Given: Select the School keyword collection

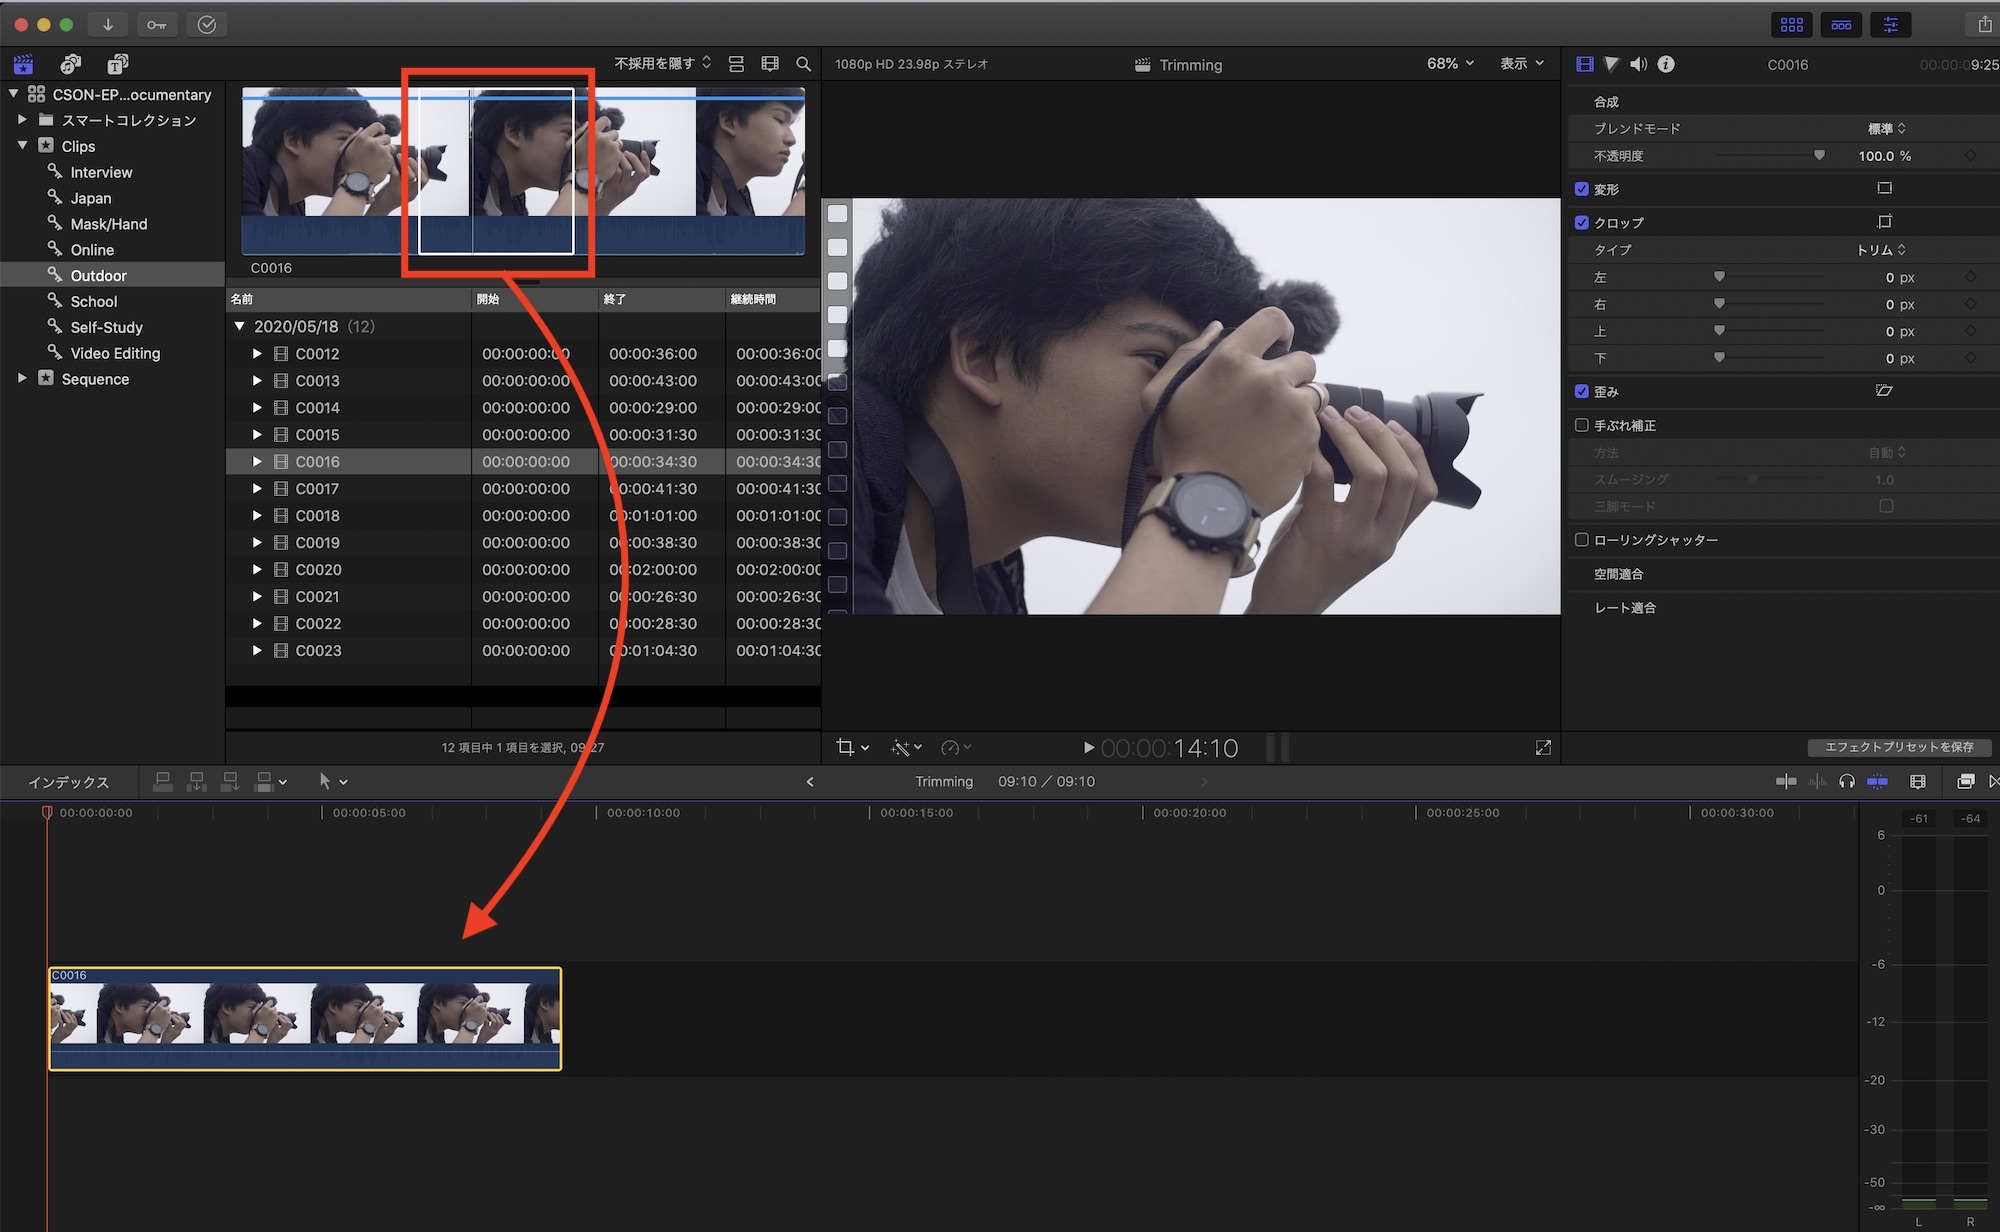Looking at the screenshot, I should pos(94,301).
